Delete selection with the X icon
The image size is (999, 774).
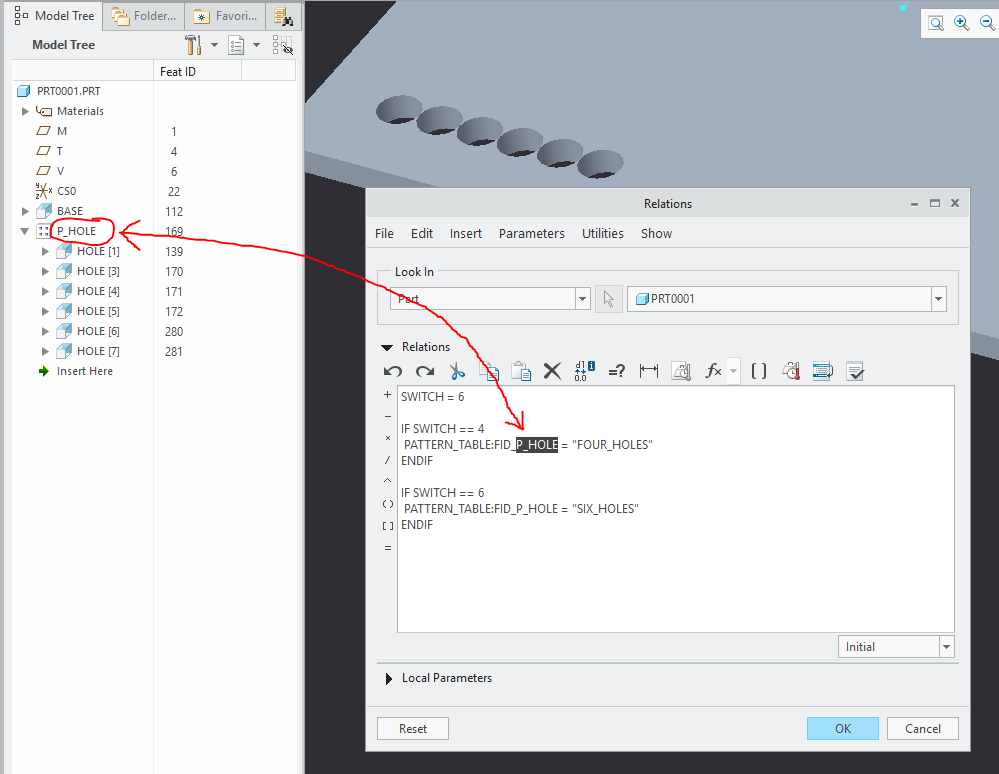click(x=552, y=371)
